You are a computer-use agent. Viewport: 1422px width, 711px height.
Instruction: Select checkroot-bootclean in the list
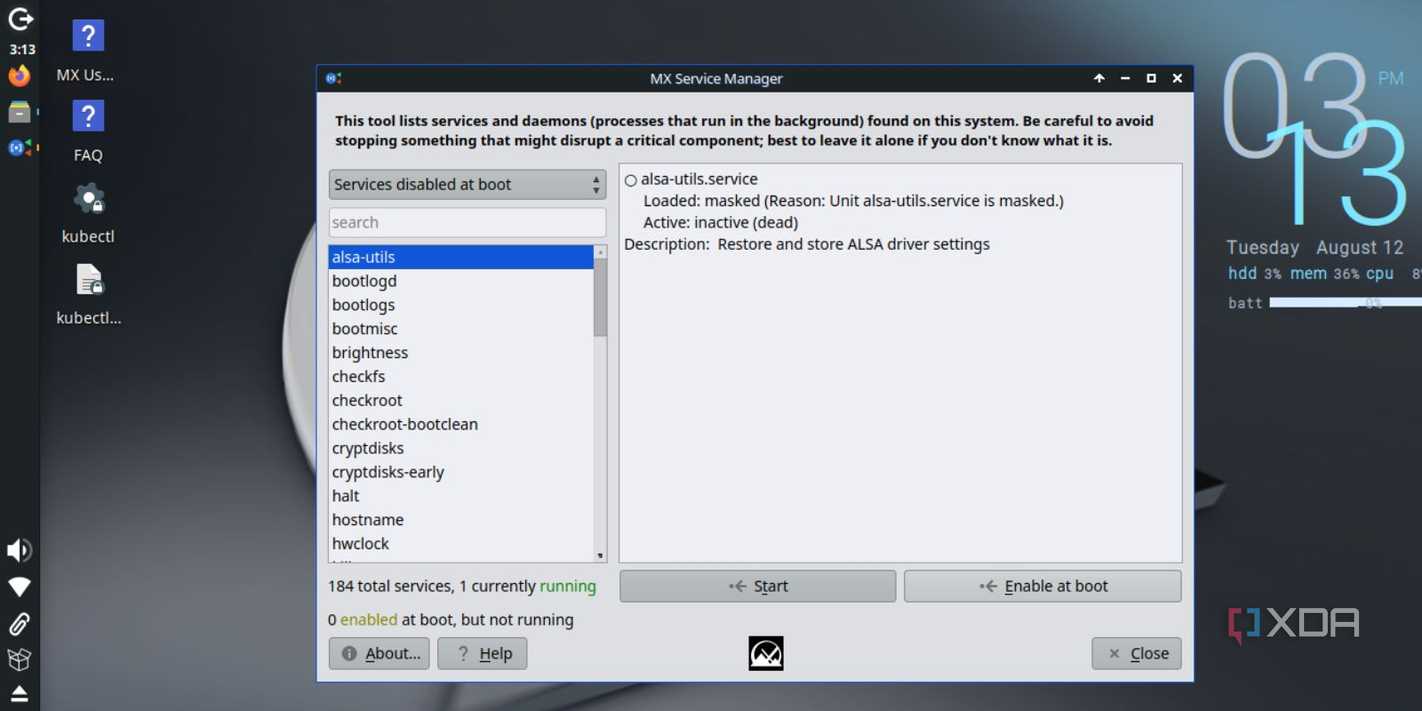click(x=461, y=424)
